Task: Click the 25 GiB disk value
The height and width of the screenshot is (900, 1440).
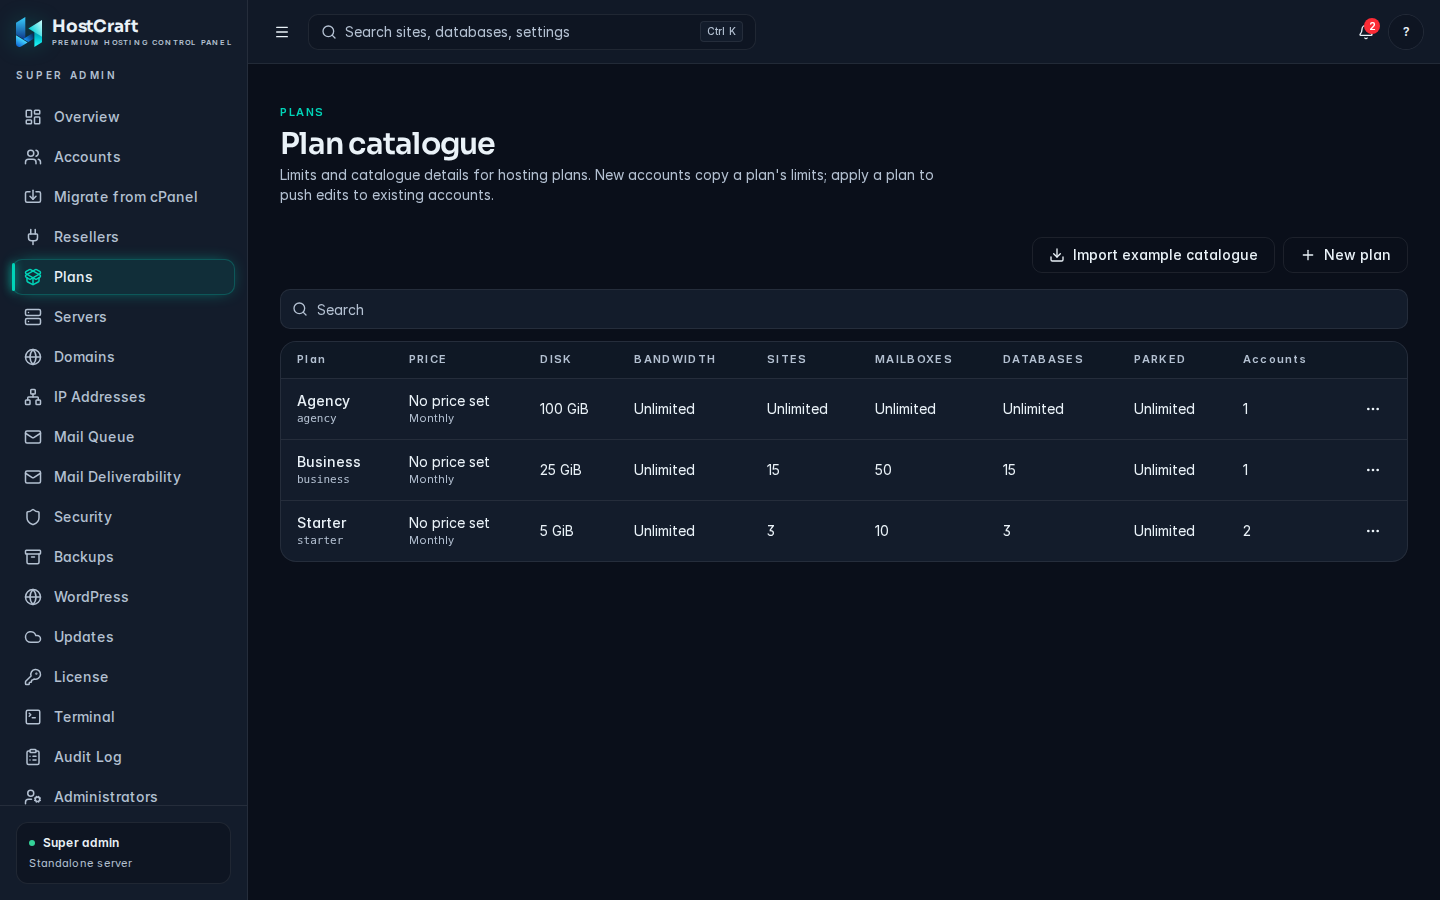Action: coord(560,470)
